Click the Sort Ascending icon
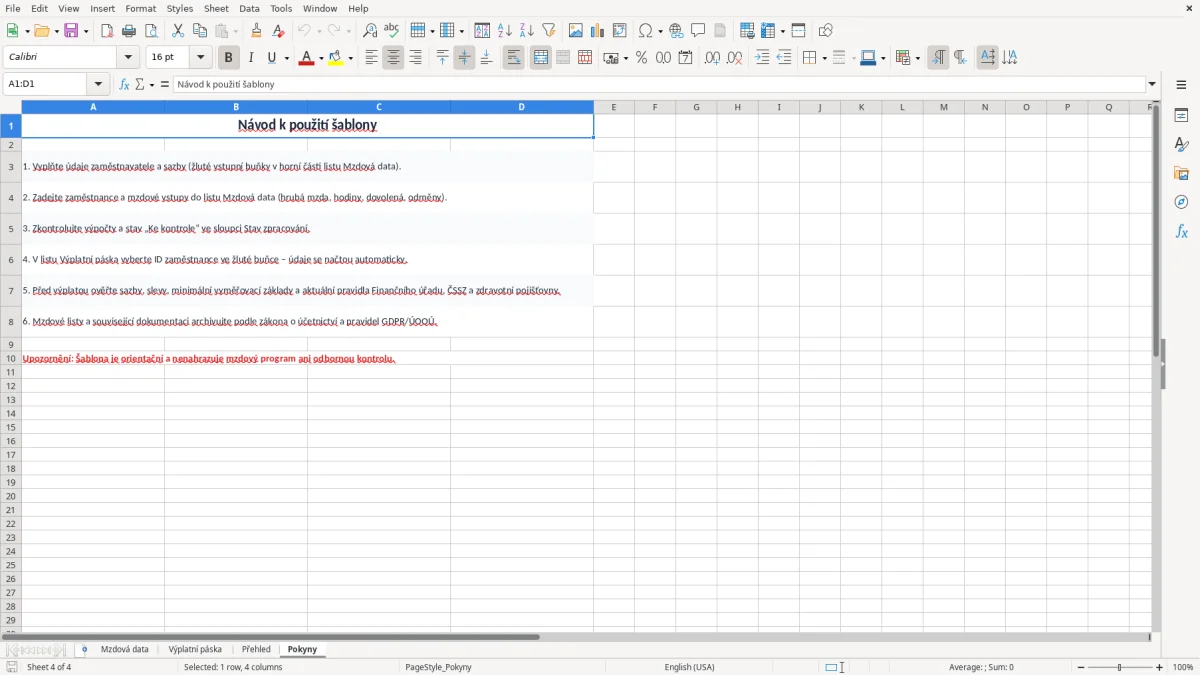 pyautogui.click(x=505, y=31)
